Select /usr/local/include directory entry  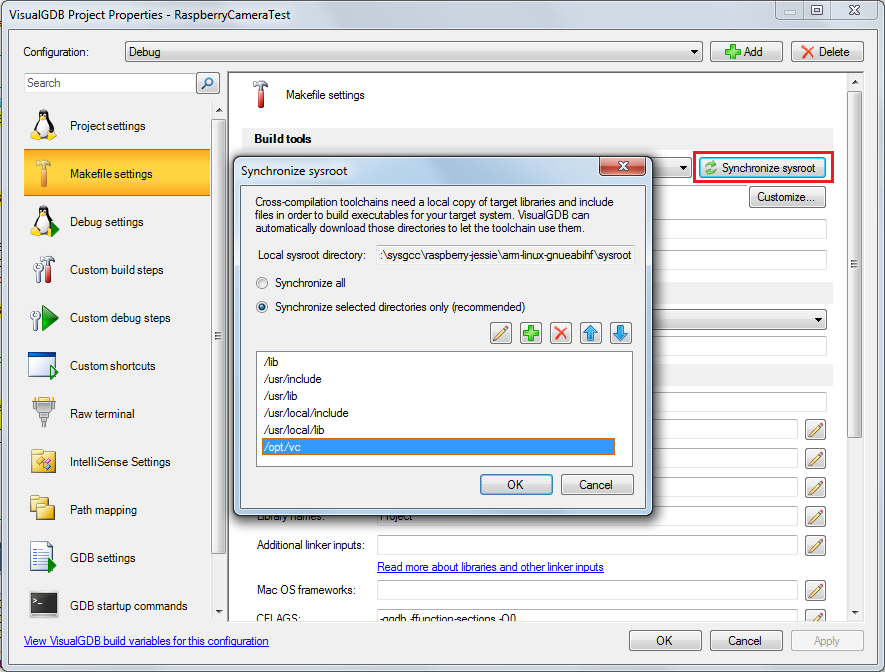439,412
